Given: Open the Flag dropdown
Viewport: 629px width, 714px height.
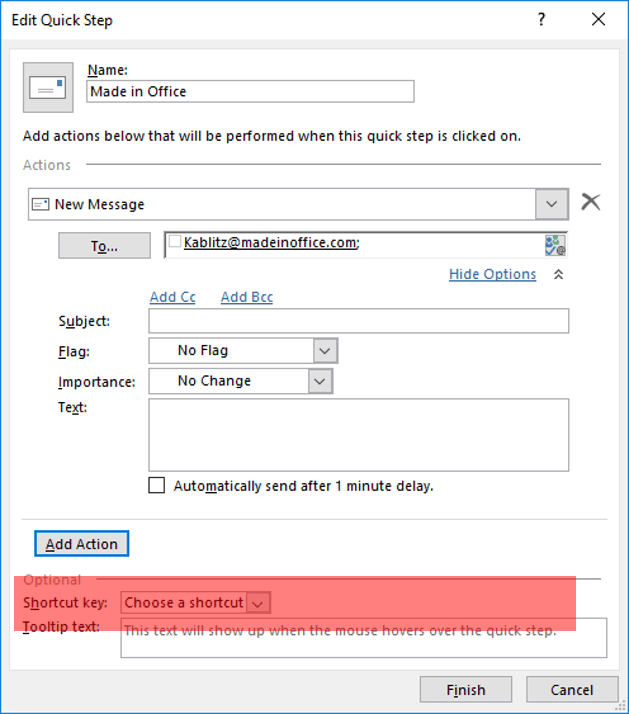Looking at the screenshot, I should [x=324, y=351].
